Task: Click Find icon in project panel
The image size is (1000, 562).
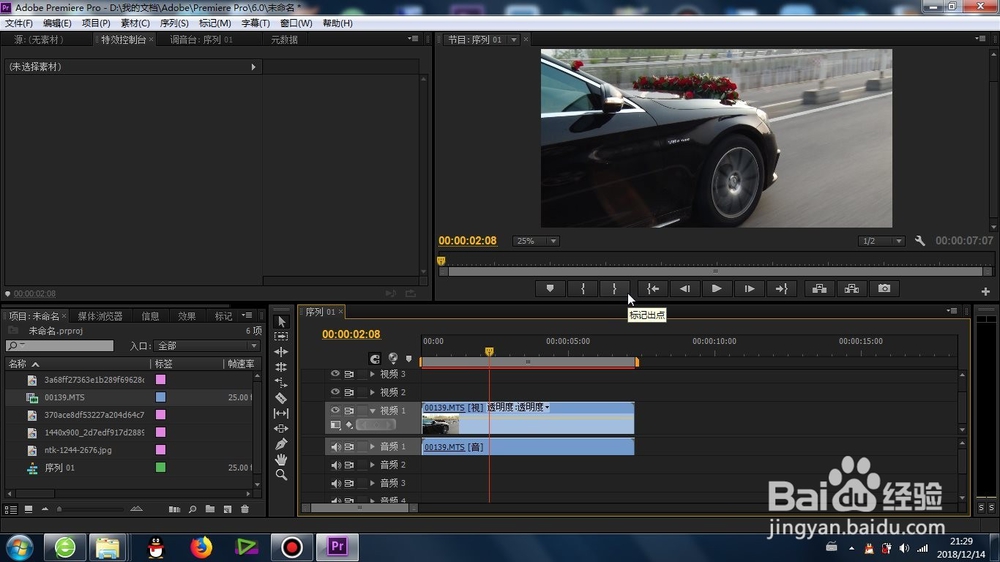Action: tap(192, 509)
